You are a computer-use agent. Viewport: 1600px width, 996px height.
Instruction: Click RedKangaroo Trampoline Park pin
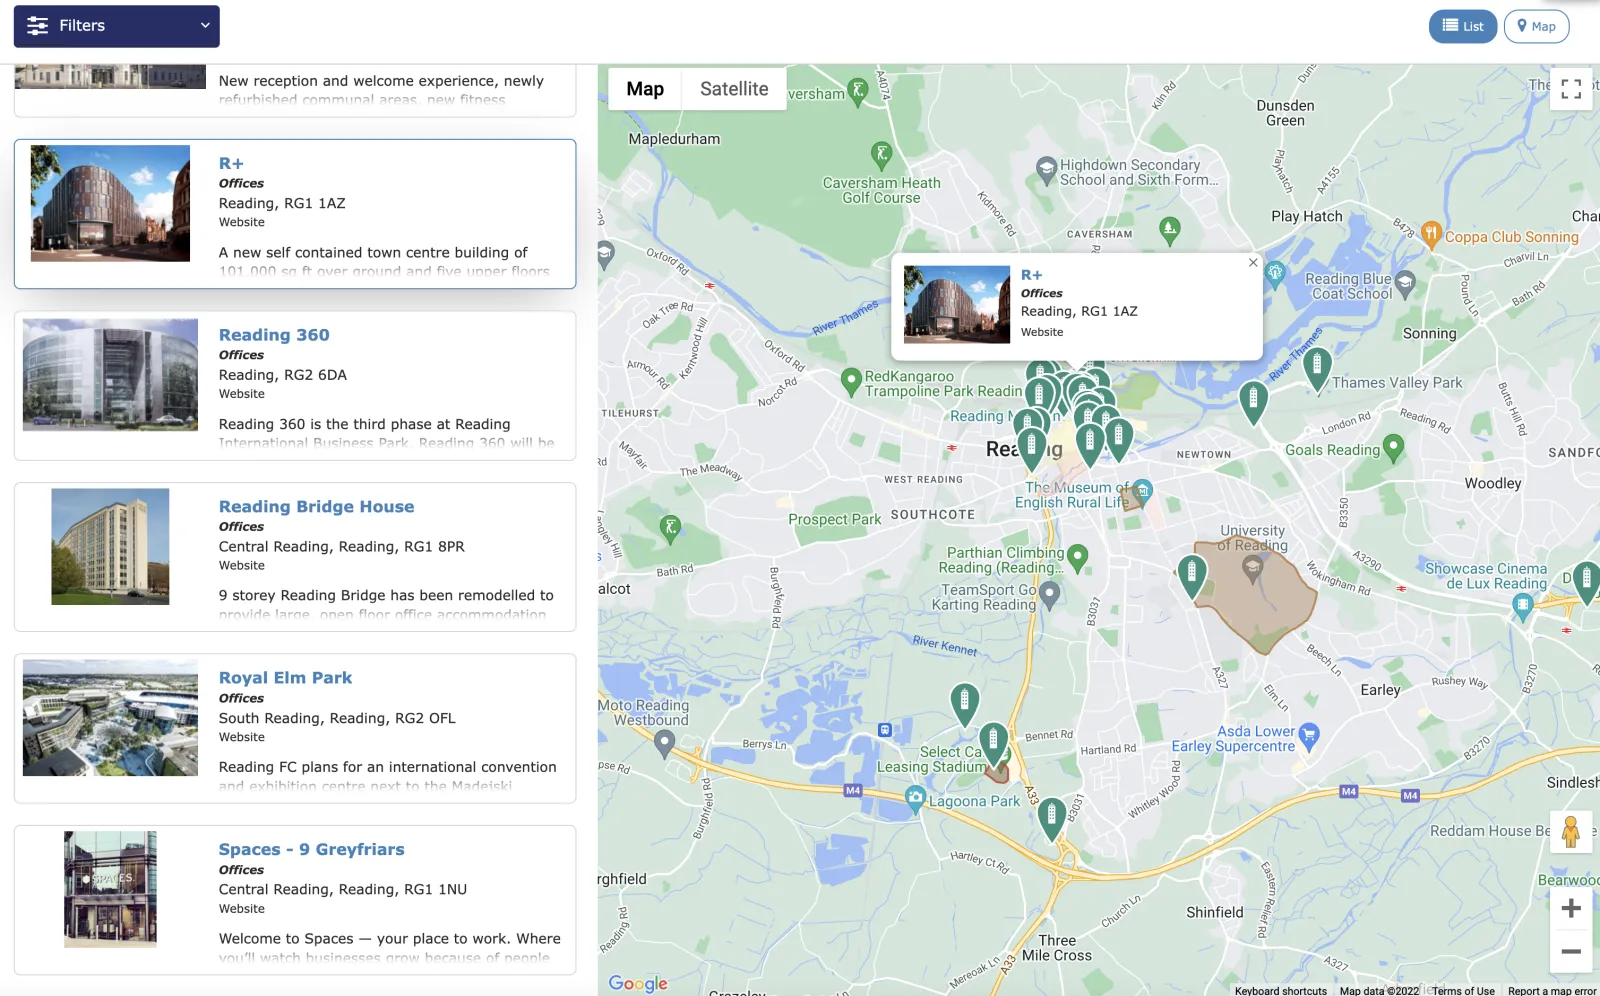pos(851,381)
